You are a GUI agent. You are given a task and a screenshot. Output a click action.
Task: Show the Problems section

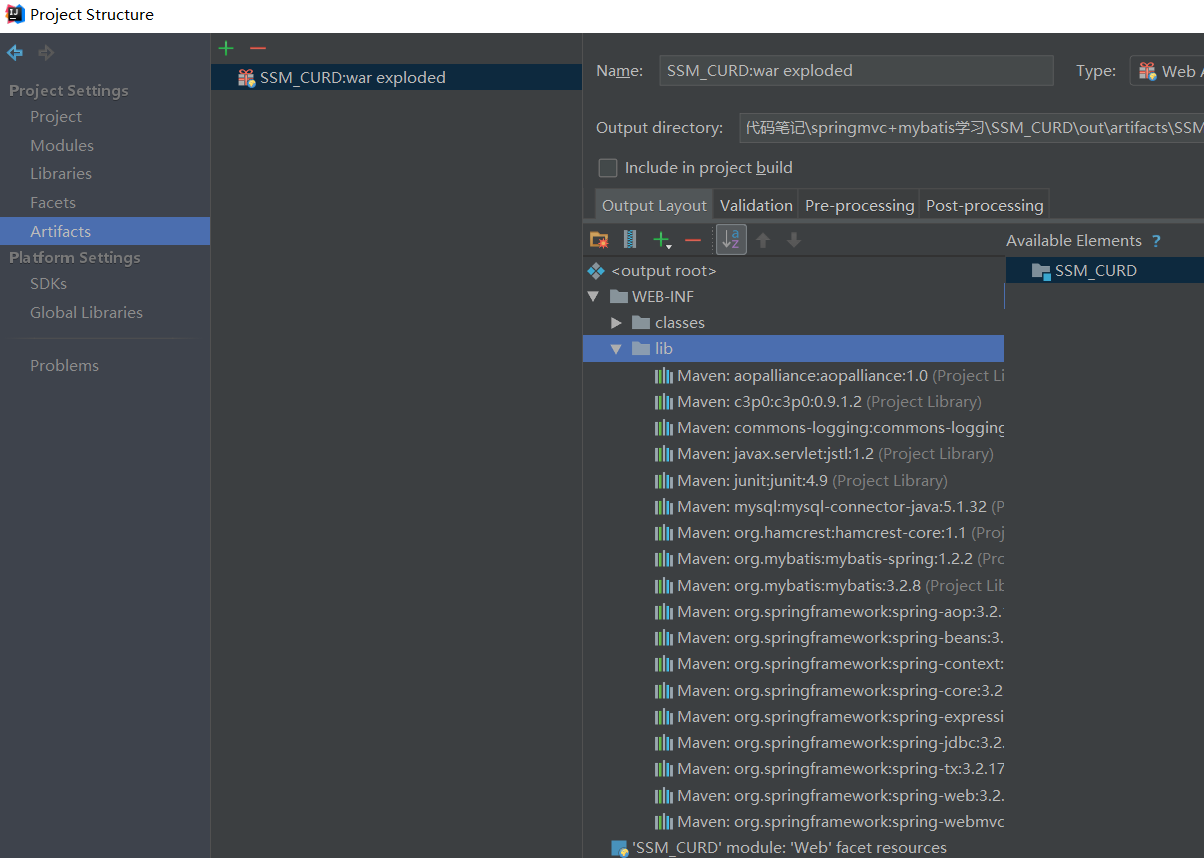(x=64, y=366)
